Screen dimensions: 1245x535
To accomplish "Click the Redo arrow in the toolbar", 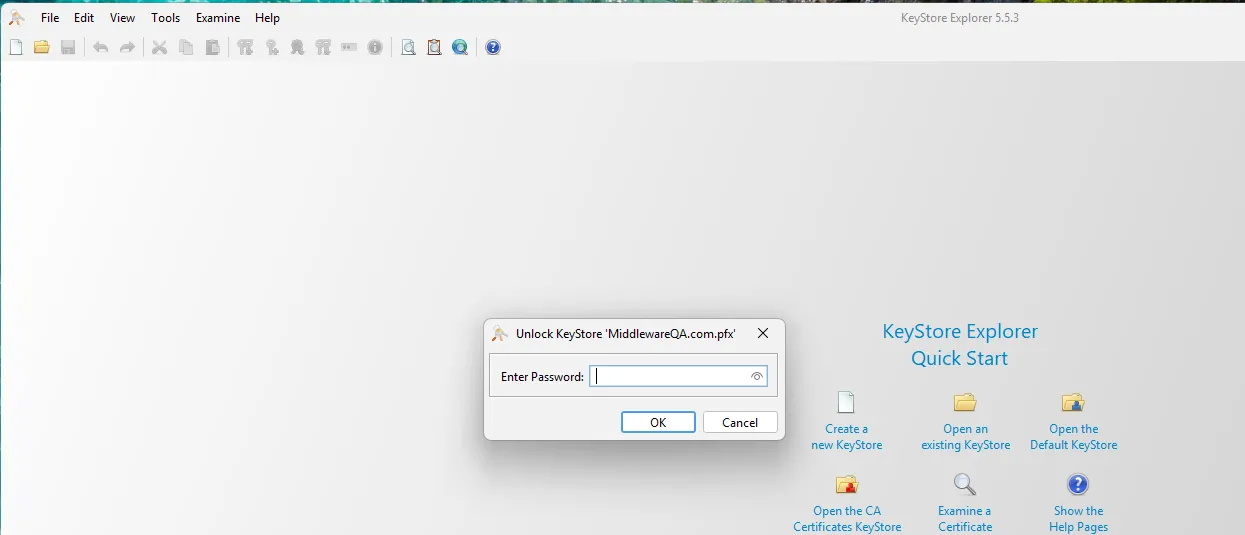I will point(127,47).
